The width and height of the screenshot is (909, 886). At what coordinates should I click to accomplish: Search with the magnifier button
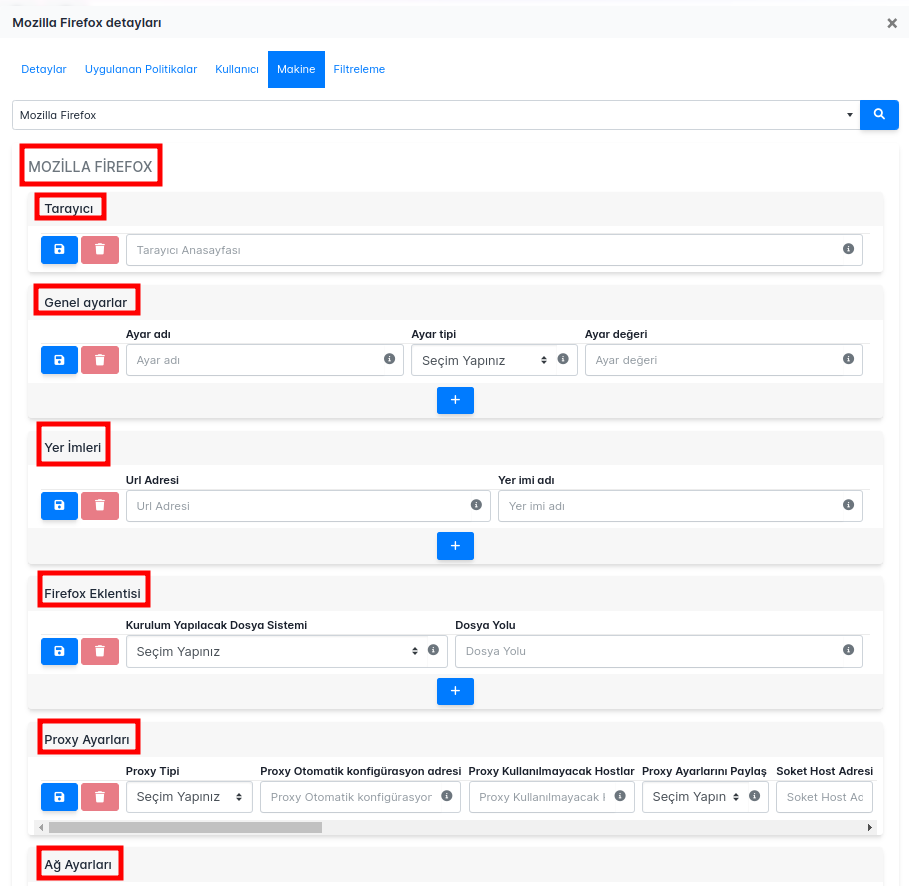pos(879,115)
